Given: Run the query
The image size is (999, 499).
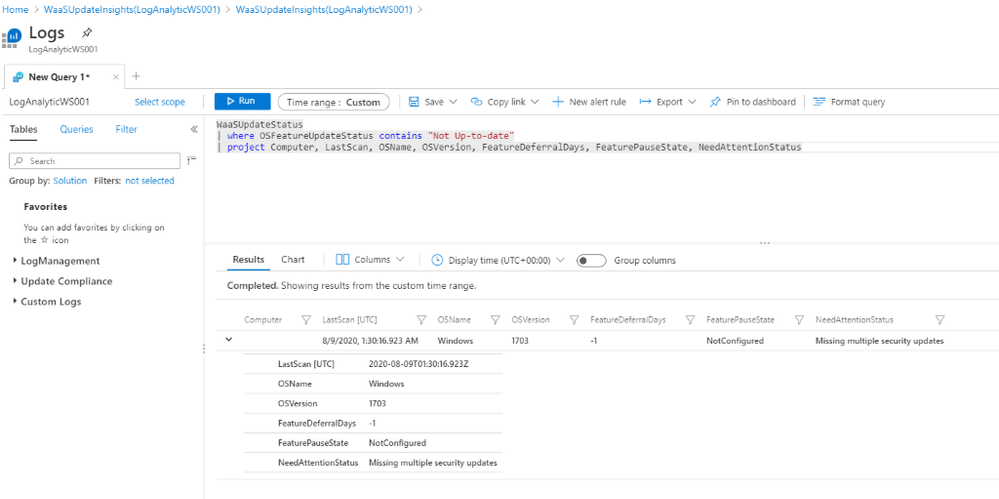Looking at the screenshot, I should 242,101.
